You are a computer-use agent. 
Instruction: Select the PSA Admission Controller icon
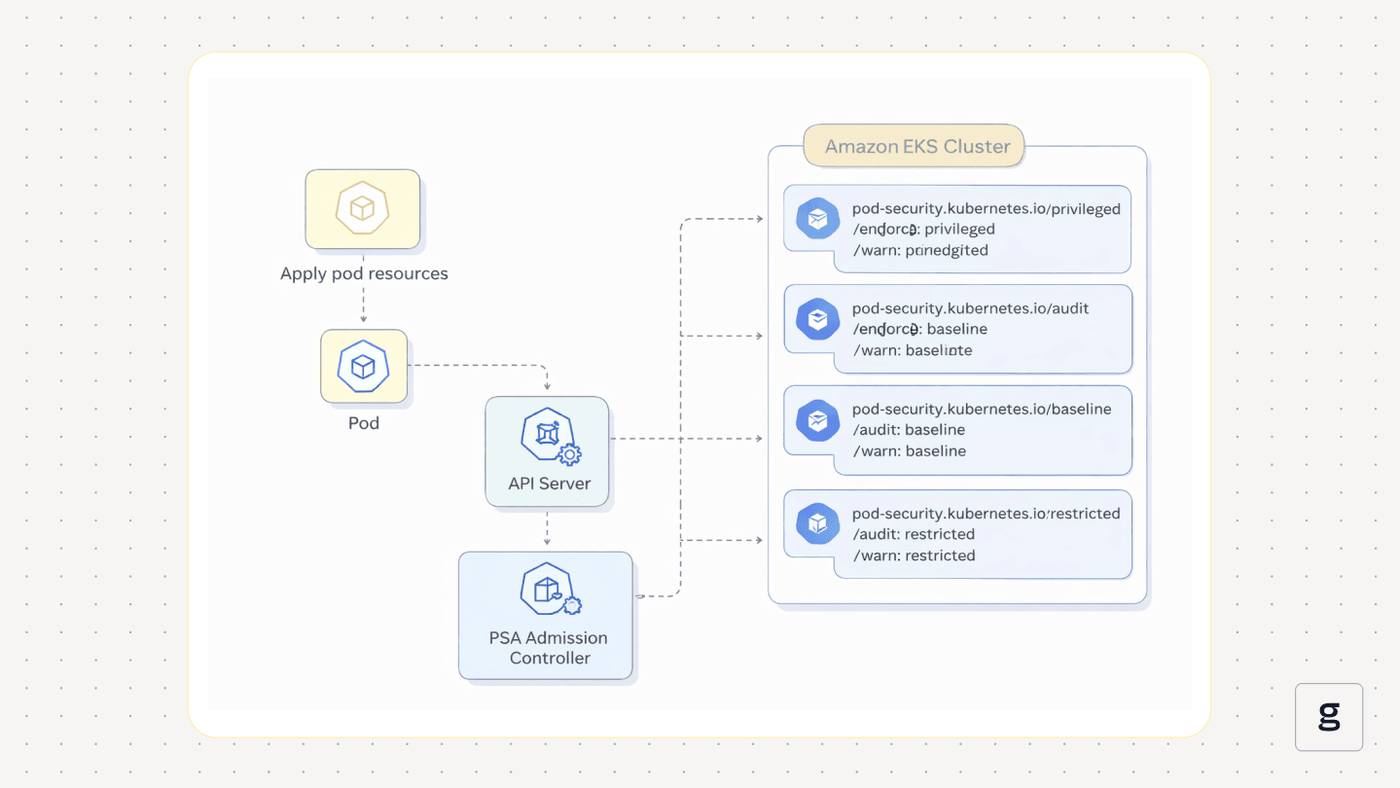point(550,590)
